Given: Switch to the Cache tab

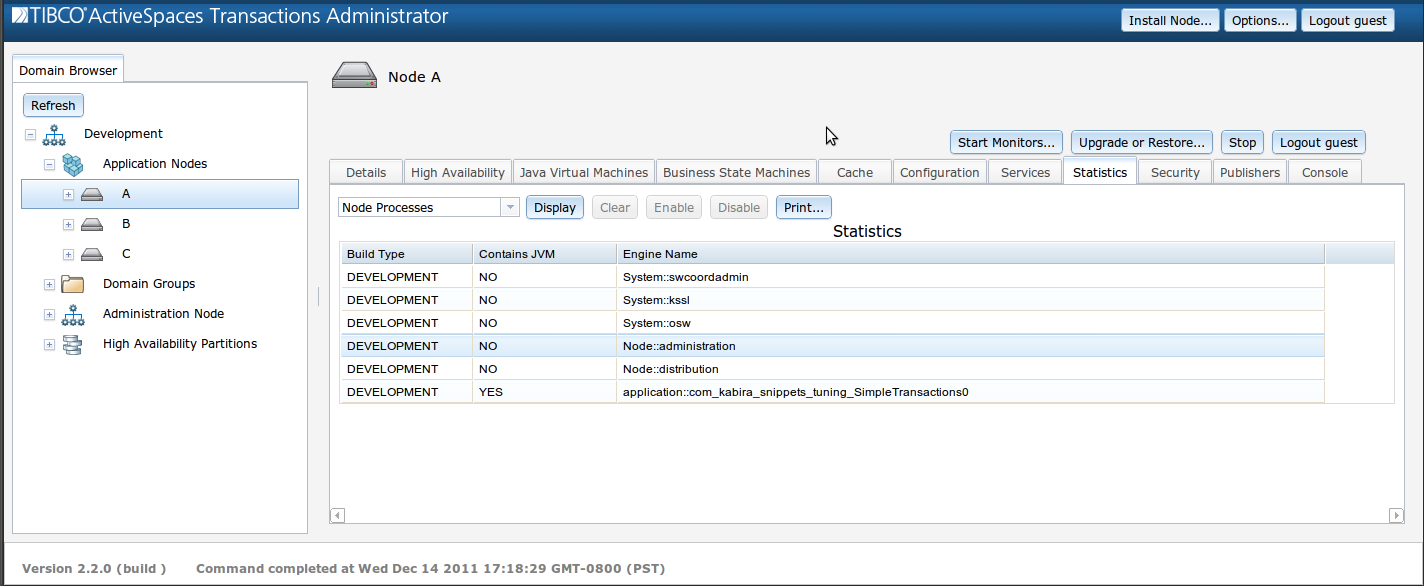Looking at the screenshot, I should point(854,171).
